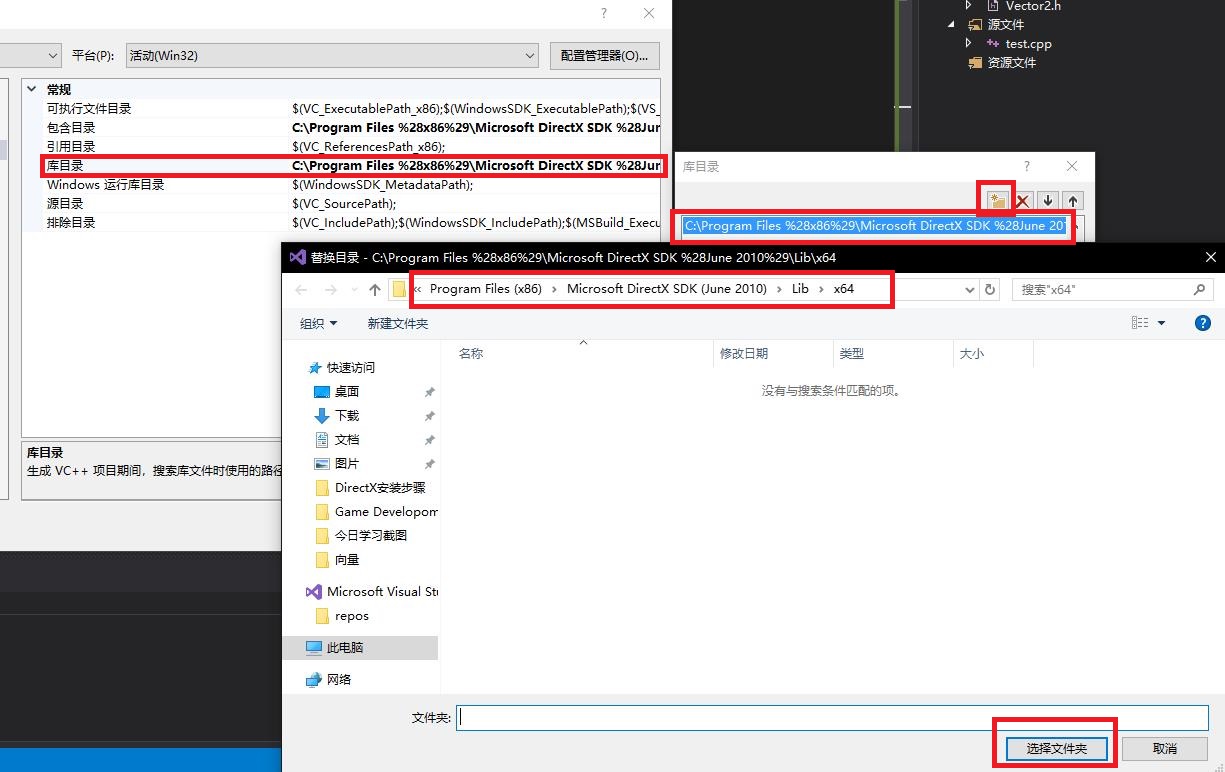Open 配置管理器 button
Screen dimensions: 1225x772
pyautogui.click(x=604, y=55)
